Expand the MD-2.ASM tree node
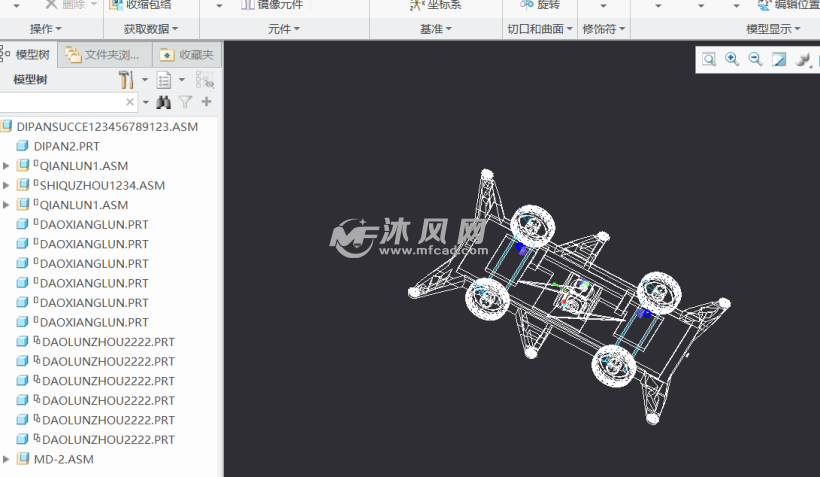Screen dimensions: 820x477 point(6,459)
